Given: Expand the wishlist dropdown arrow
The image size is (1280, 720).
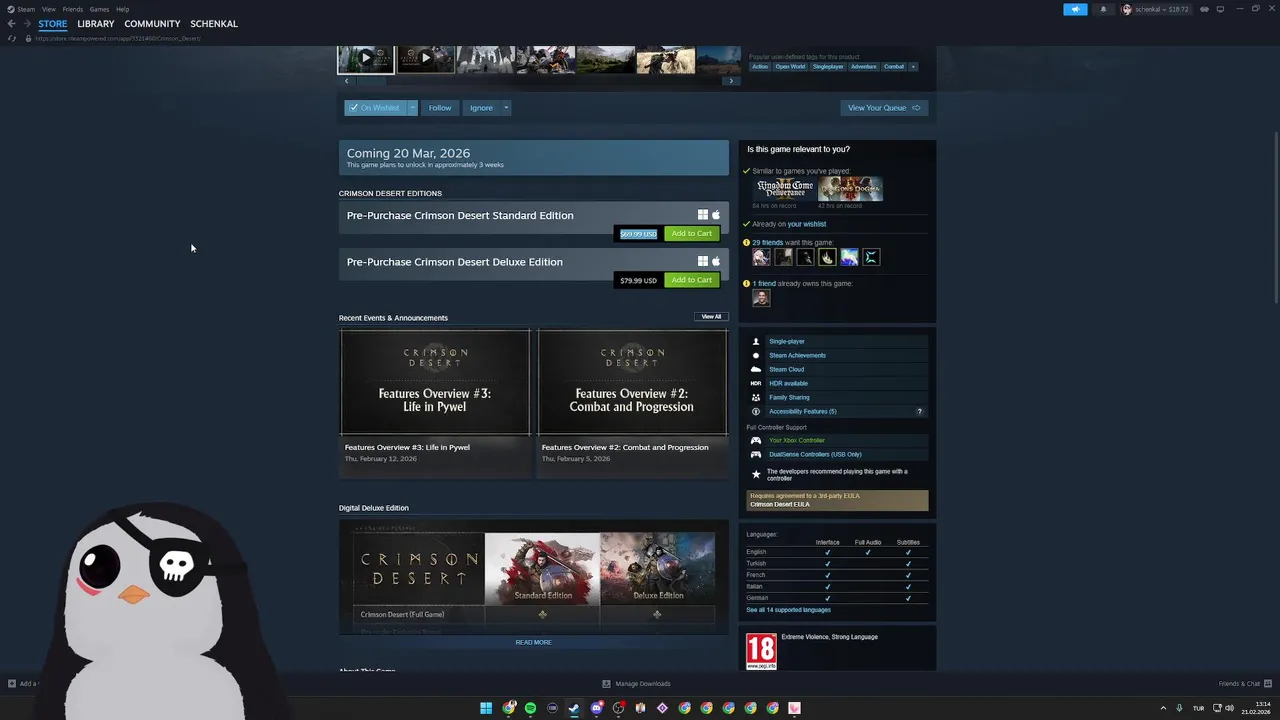Looking at the screenshot, I should pos(412,108).
